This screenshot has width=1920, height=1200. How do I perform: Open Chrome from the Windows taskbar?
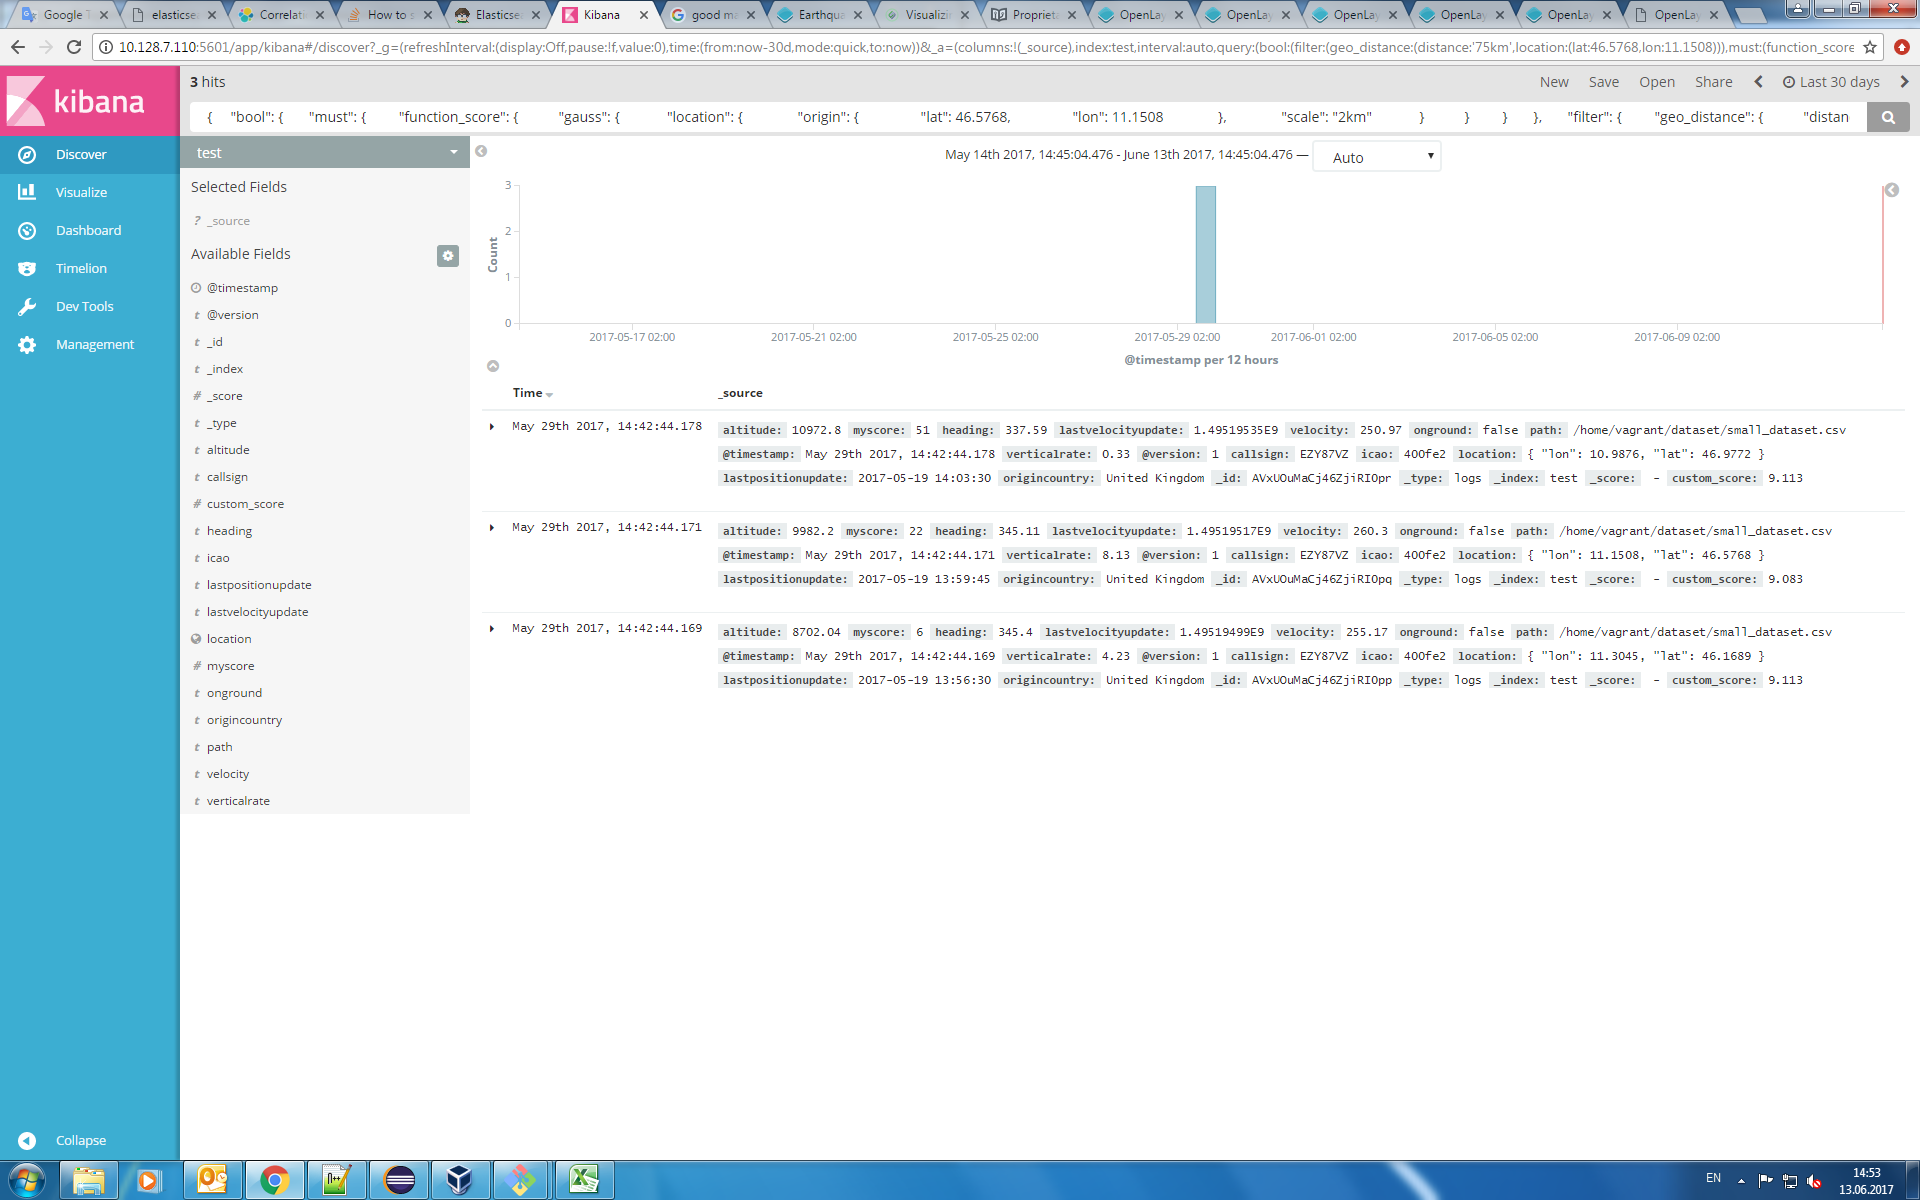(x=274, y=1180)
